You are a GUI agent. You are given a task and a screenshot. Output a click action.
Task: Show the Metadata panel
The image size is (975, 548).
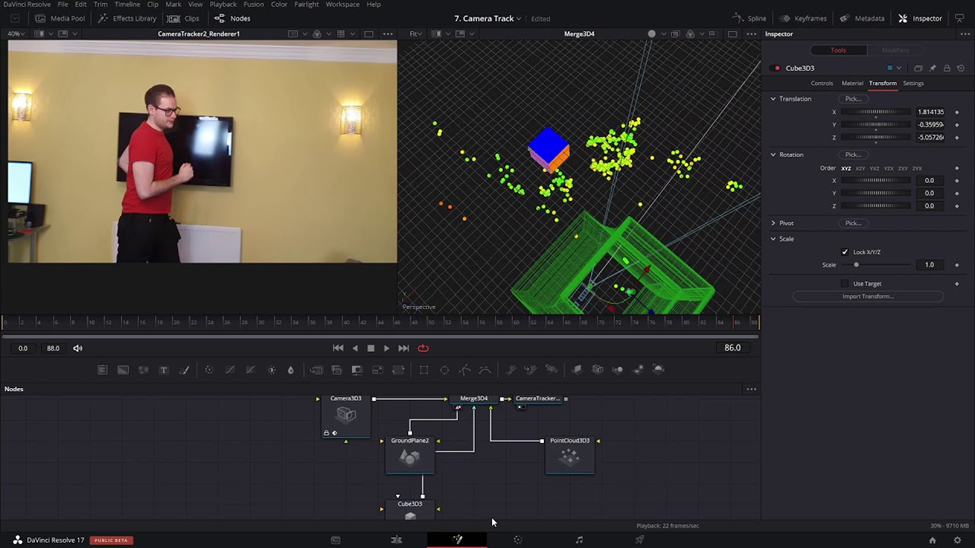coord(862,19)
